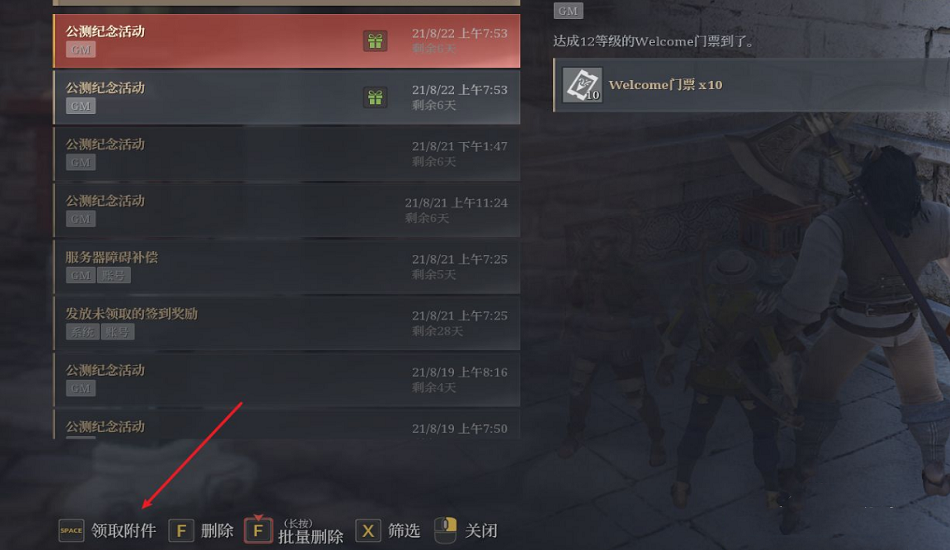This screenshot has height=550, width=950.
Task: Claim attachment with 领取附件 label
Action: pyautogui.click(x=124, y=531)
